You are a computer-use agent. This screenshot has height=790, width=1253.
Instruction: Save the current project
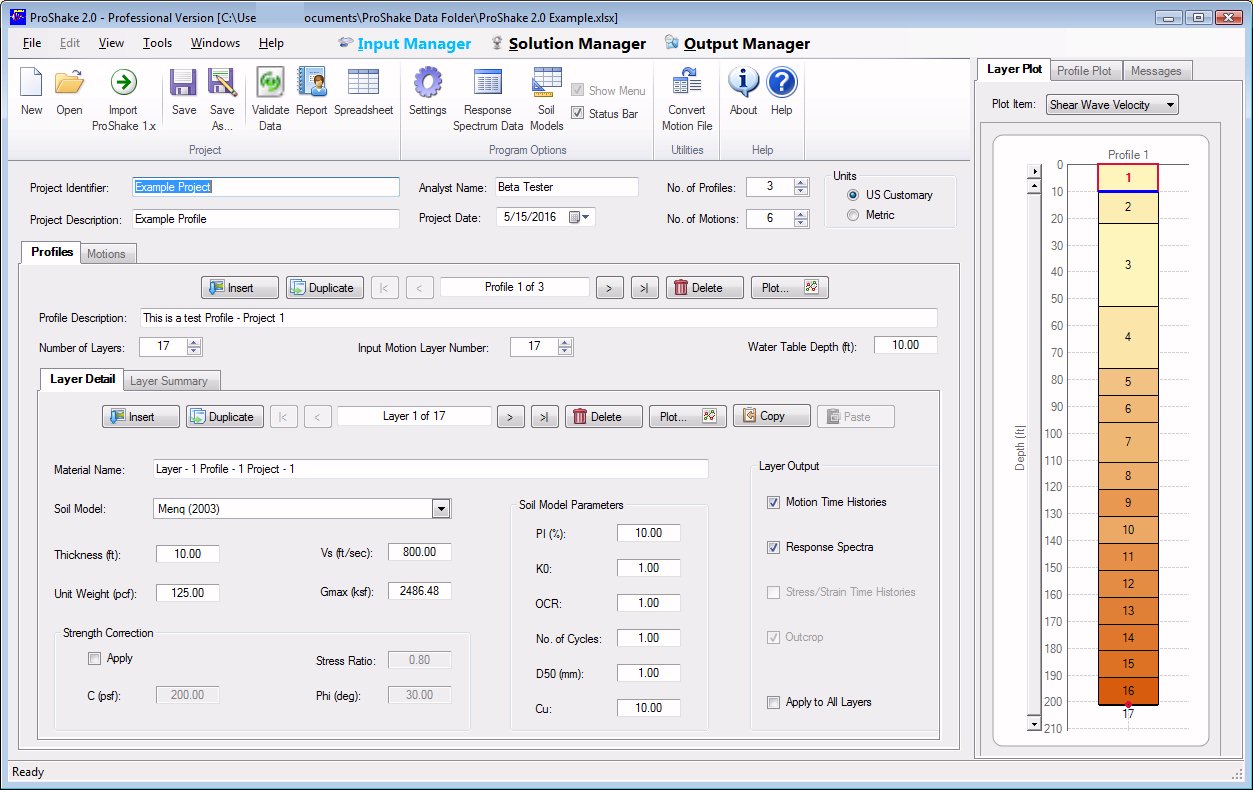[x=183, y=82]
